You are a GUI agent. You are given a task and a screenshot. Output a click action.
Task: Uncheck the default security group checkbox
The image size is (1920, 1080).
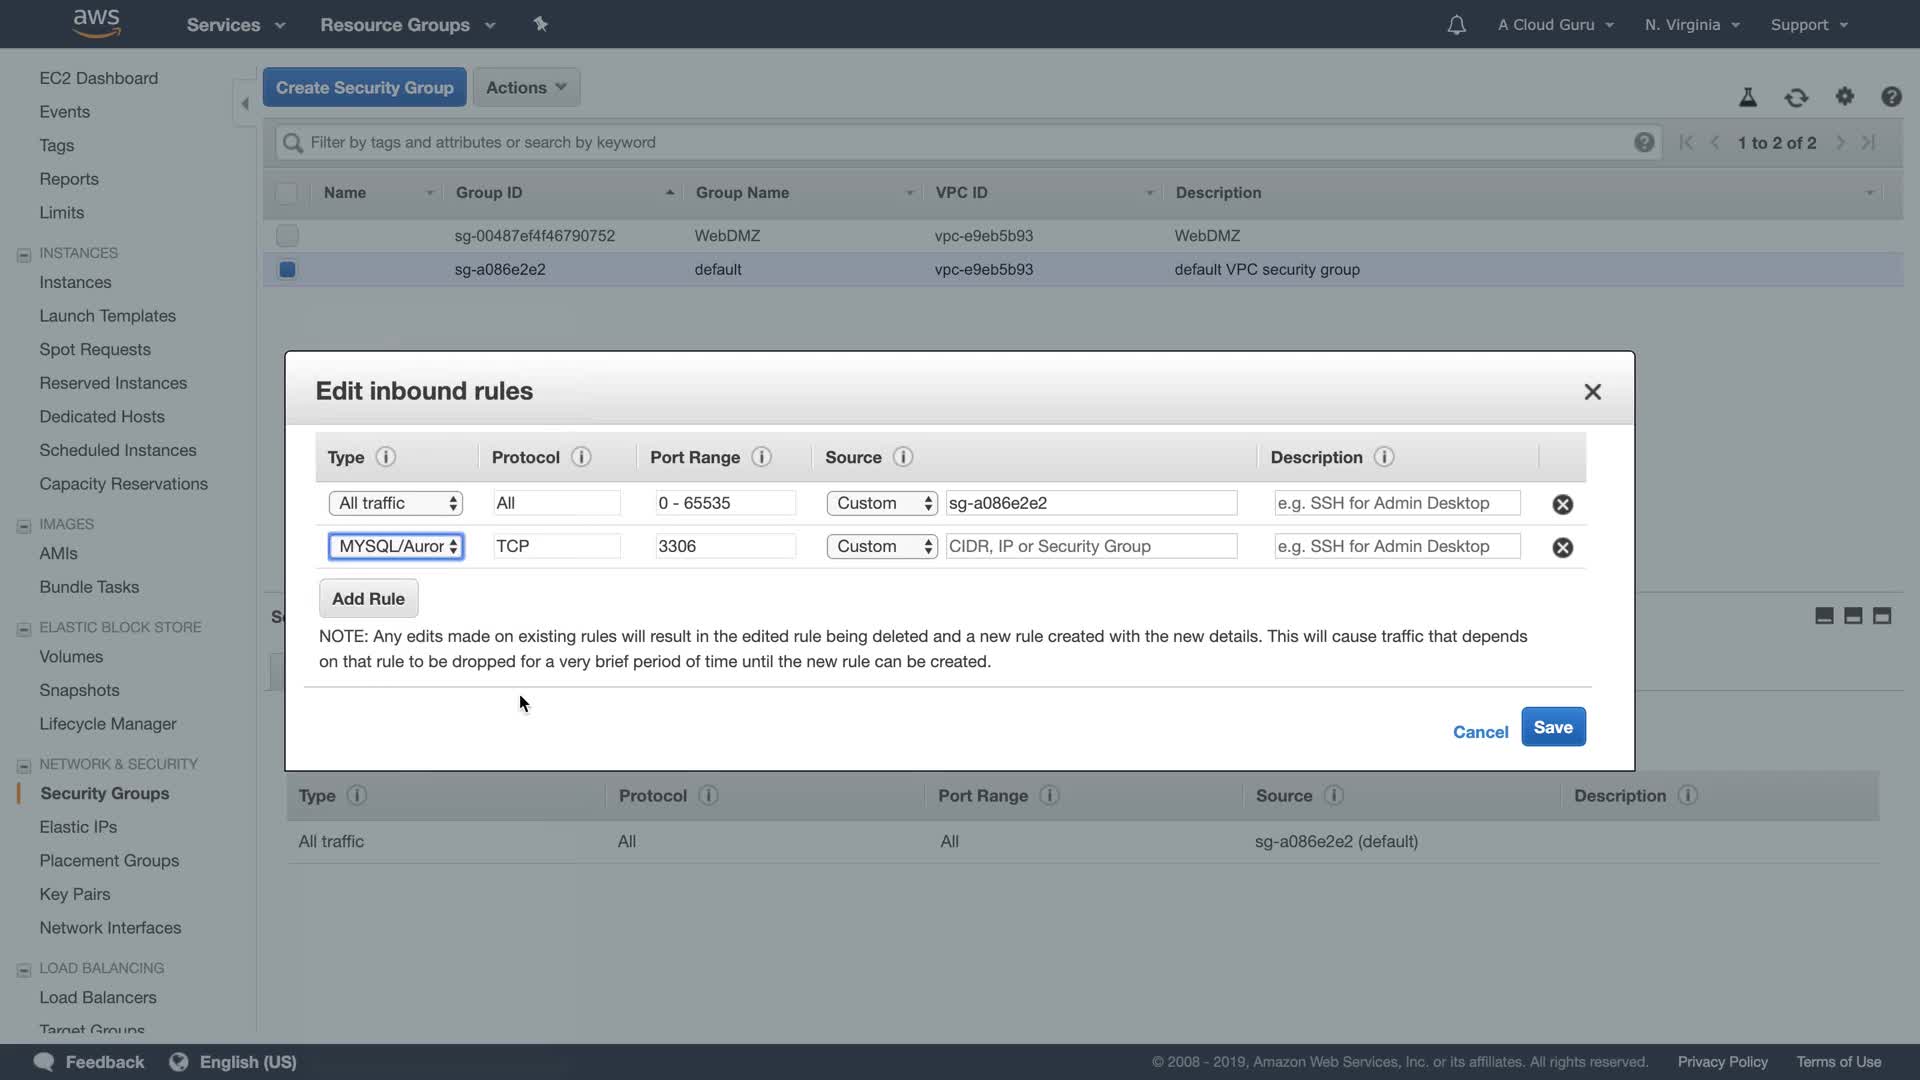point(287,269)
